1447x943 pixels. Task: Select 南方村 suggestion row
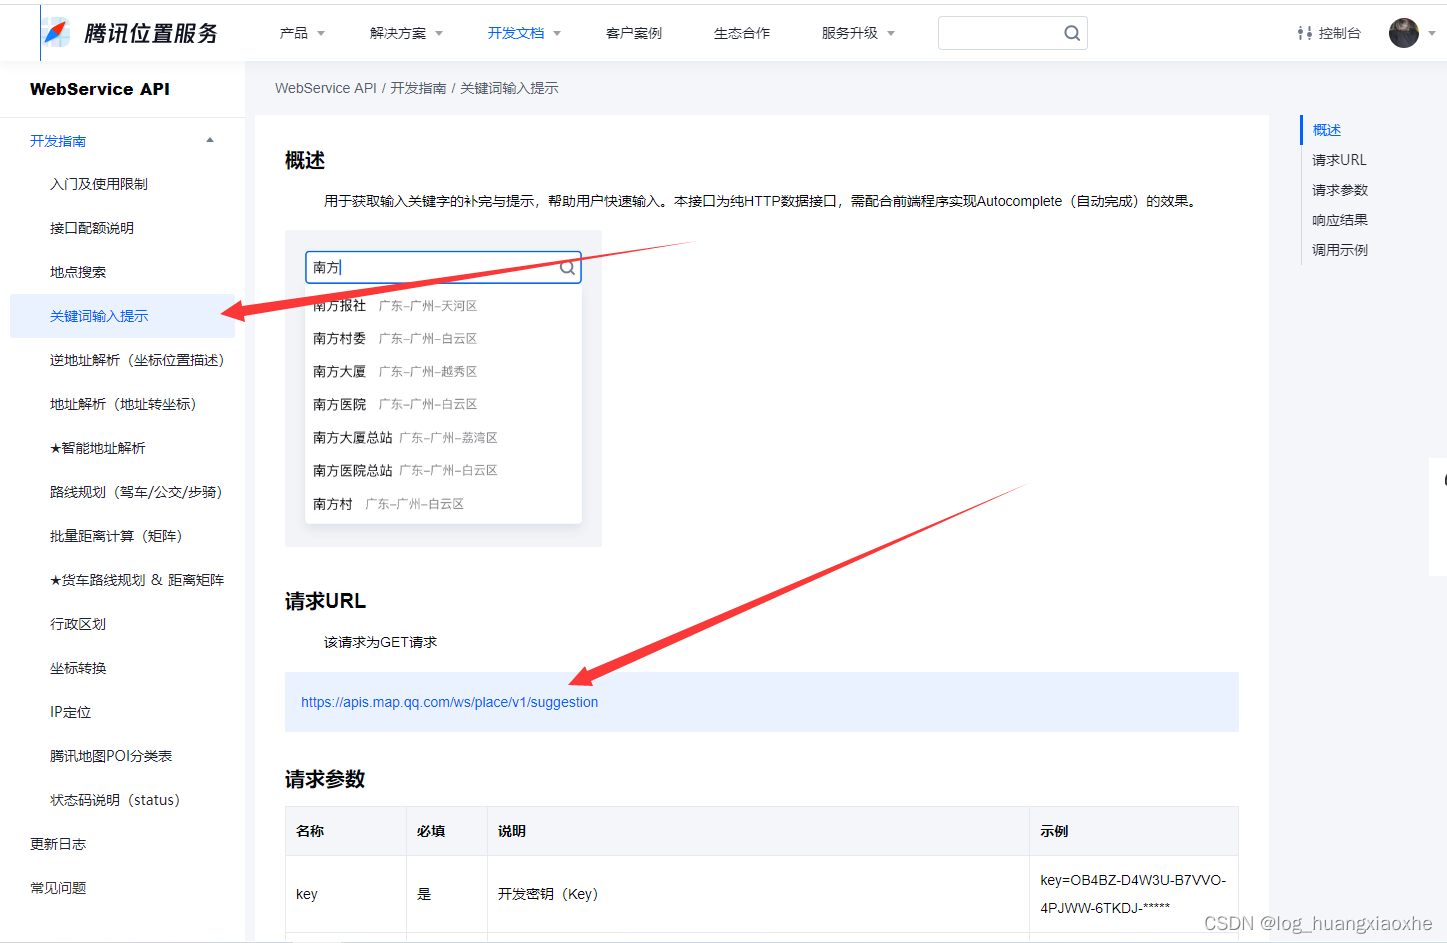[x=443, y=504]
